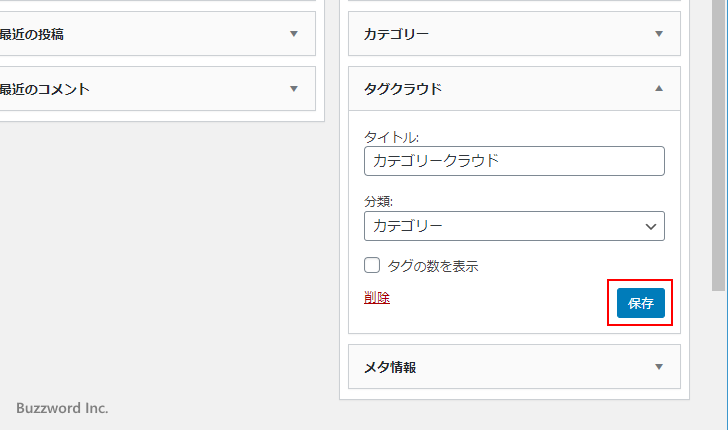This screenshot has height=430, width=728.
Task: Collapse タグクラウド using its up arrow
Action: click(658, 89)
